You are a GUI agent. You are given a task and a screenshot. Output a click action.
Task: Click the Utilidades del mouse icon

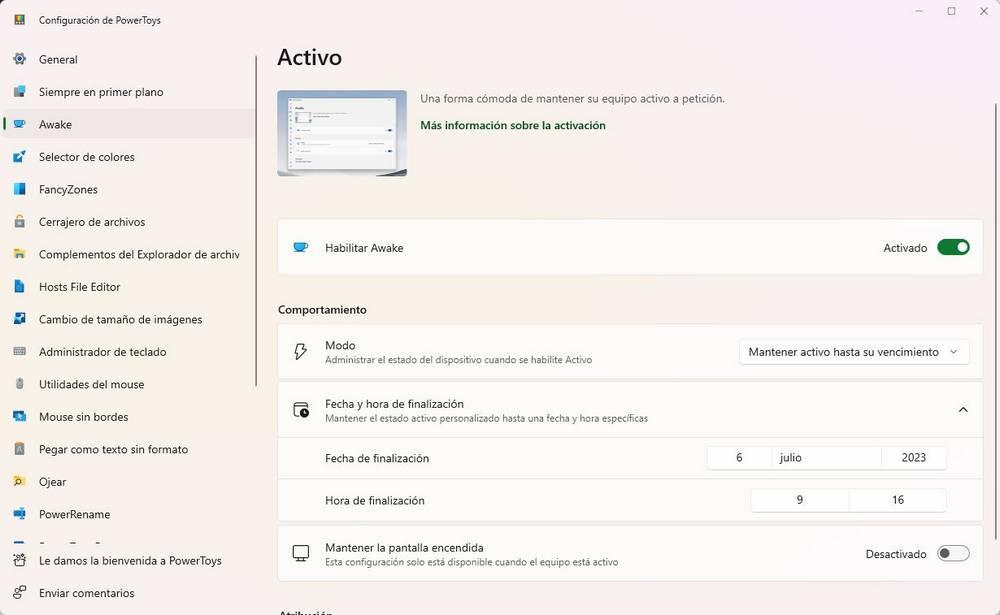20,384
